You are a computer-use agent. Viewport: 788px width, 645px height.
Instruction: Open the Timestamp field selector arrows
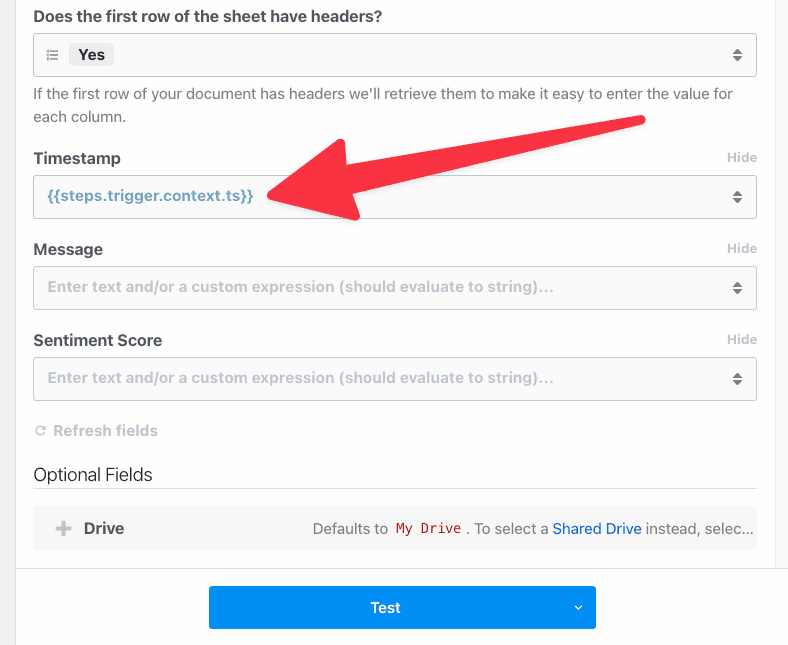pos(737,197)
